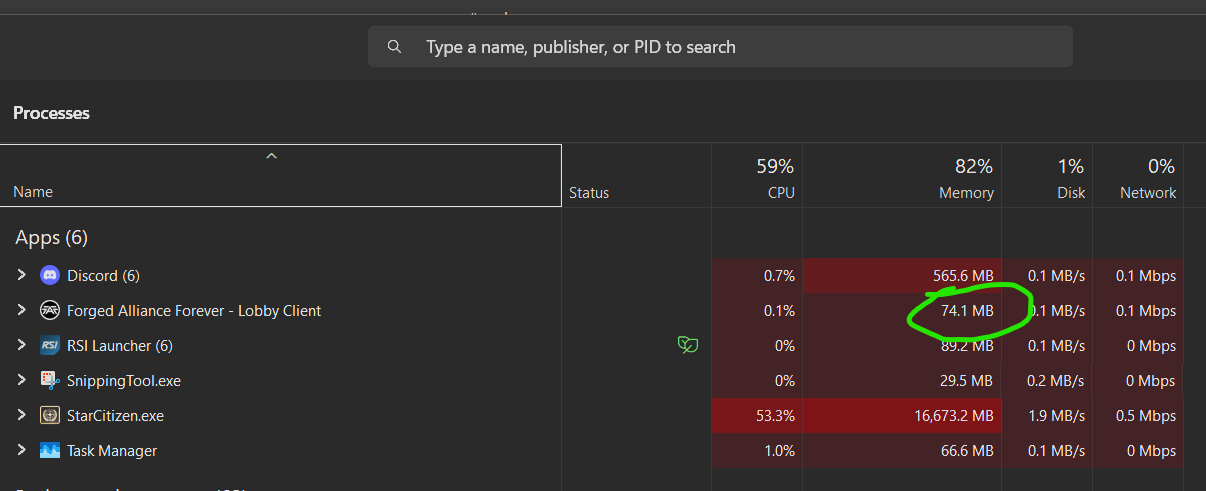Click the Forged Alliance Forever icon
This screenshot has width=1206, height=491.
[50, 310]
